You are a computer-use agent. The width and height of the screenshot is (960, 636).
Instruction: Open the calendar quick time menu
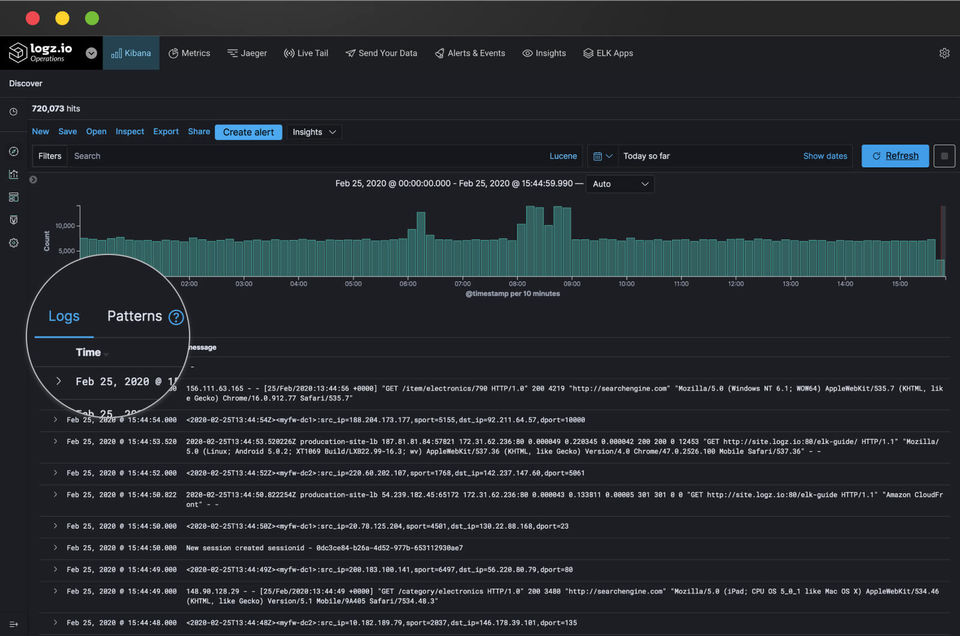tap(602, 156)
